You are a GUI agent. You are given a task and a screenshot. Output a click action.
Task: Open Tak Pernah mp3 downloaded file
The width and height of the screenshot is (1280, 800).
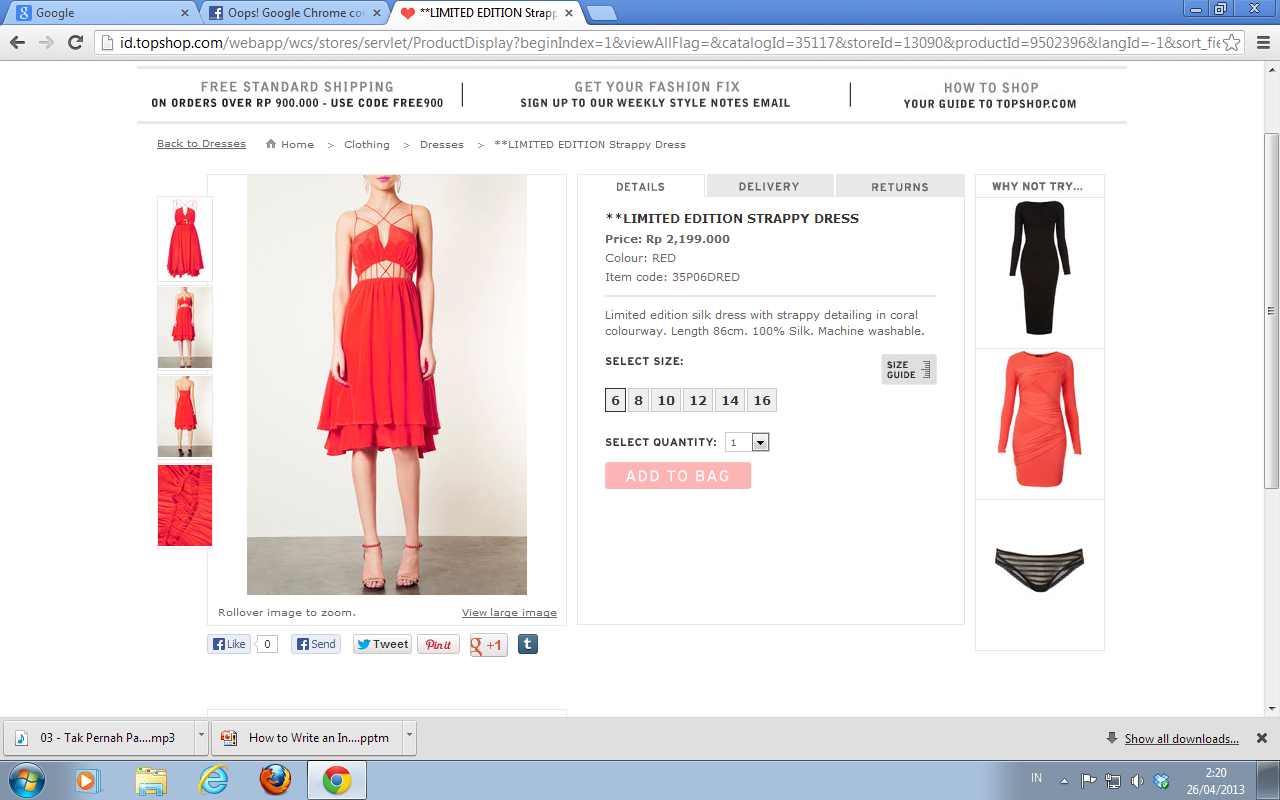point(99,738)
